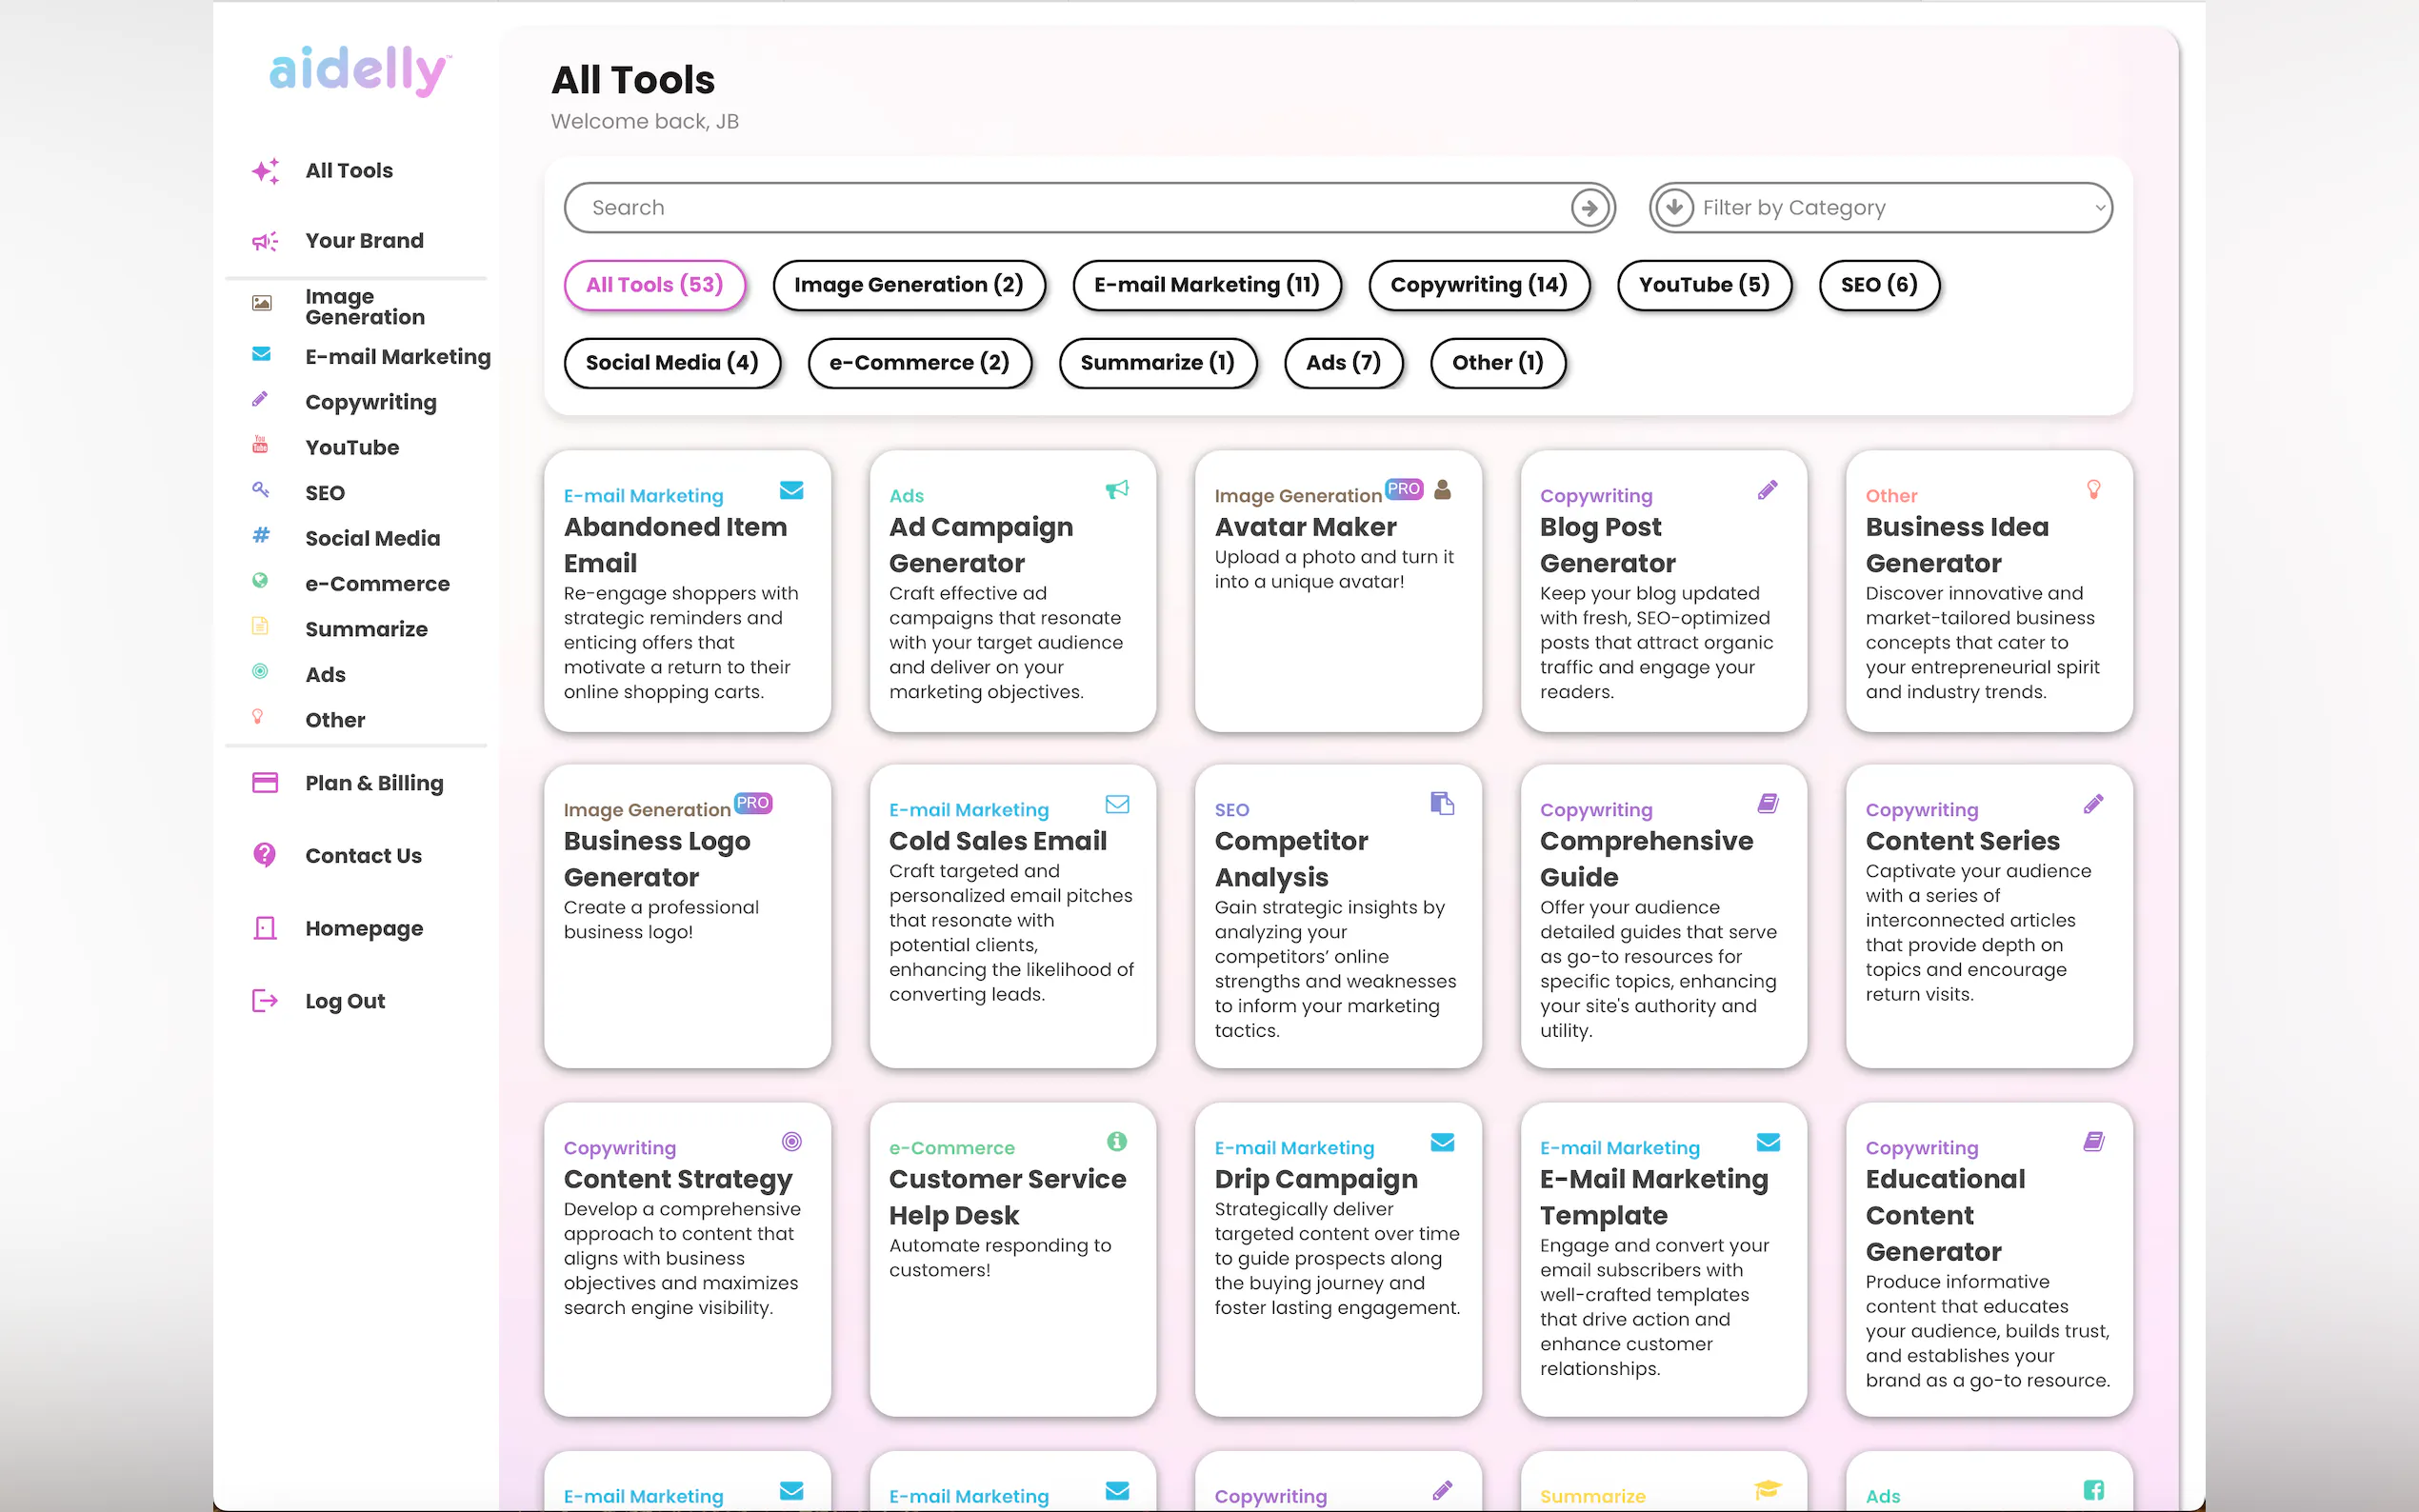The width and height of the screenshot is (2419, 1512).
Task: Click the envelope icon on the Abandoned Item Email card
Action: pos(791,490)
